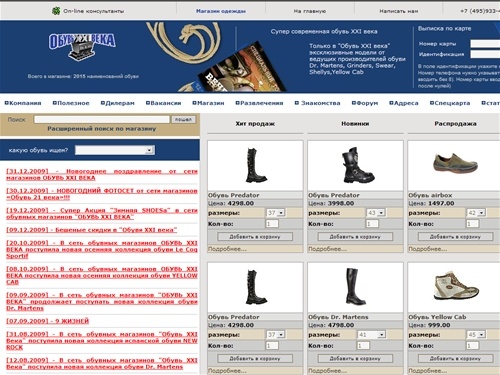Open news 20.10.2009 Le Coq Sportif
This screenshot has height=375, width=500.
coord(102,249)
